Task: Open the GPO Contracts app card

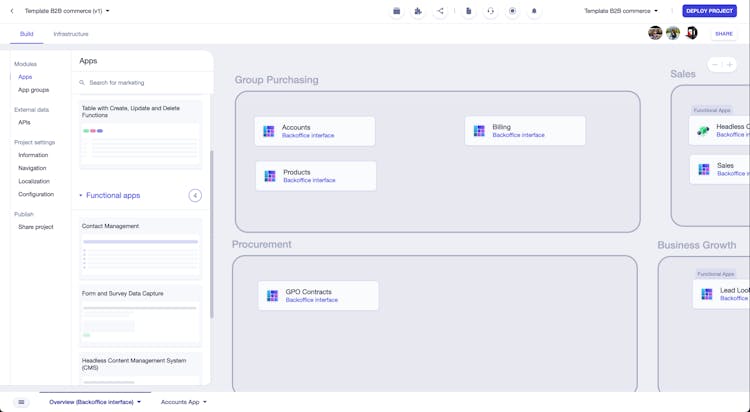Action: pos(318,296)
